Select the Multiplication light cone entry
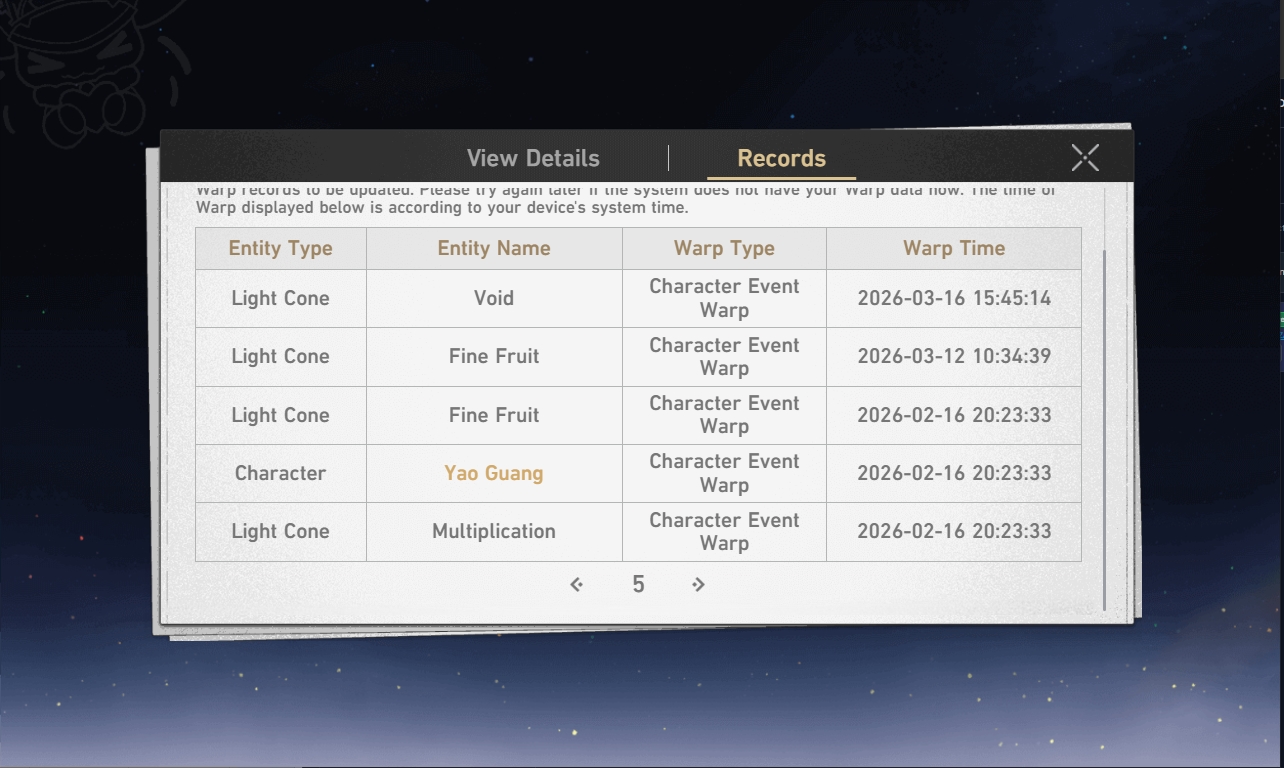This screenshot has width=1284, height=768. (x=494, y=531)
